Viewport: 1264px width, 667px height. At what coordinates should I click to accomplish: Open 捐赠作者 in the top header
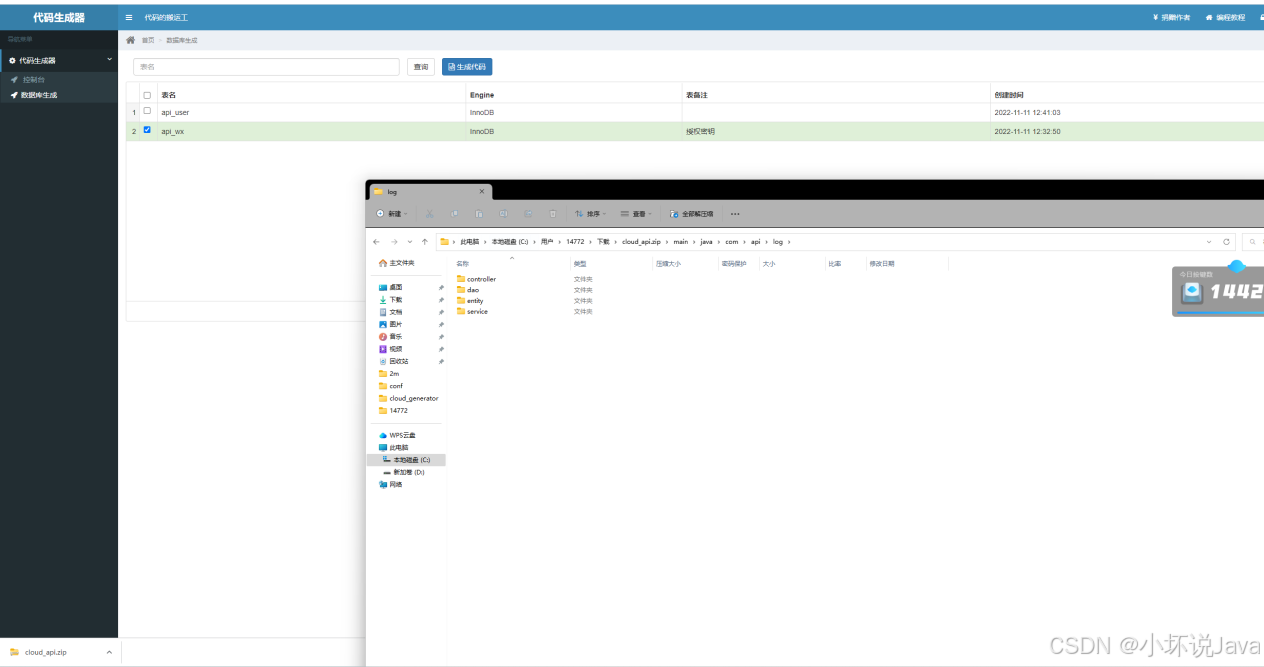(1172, 17)
